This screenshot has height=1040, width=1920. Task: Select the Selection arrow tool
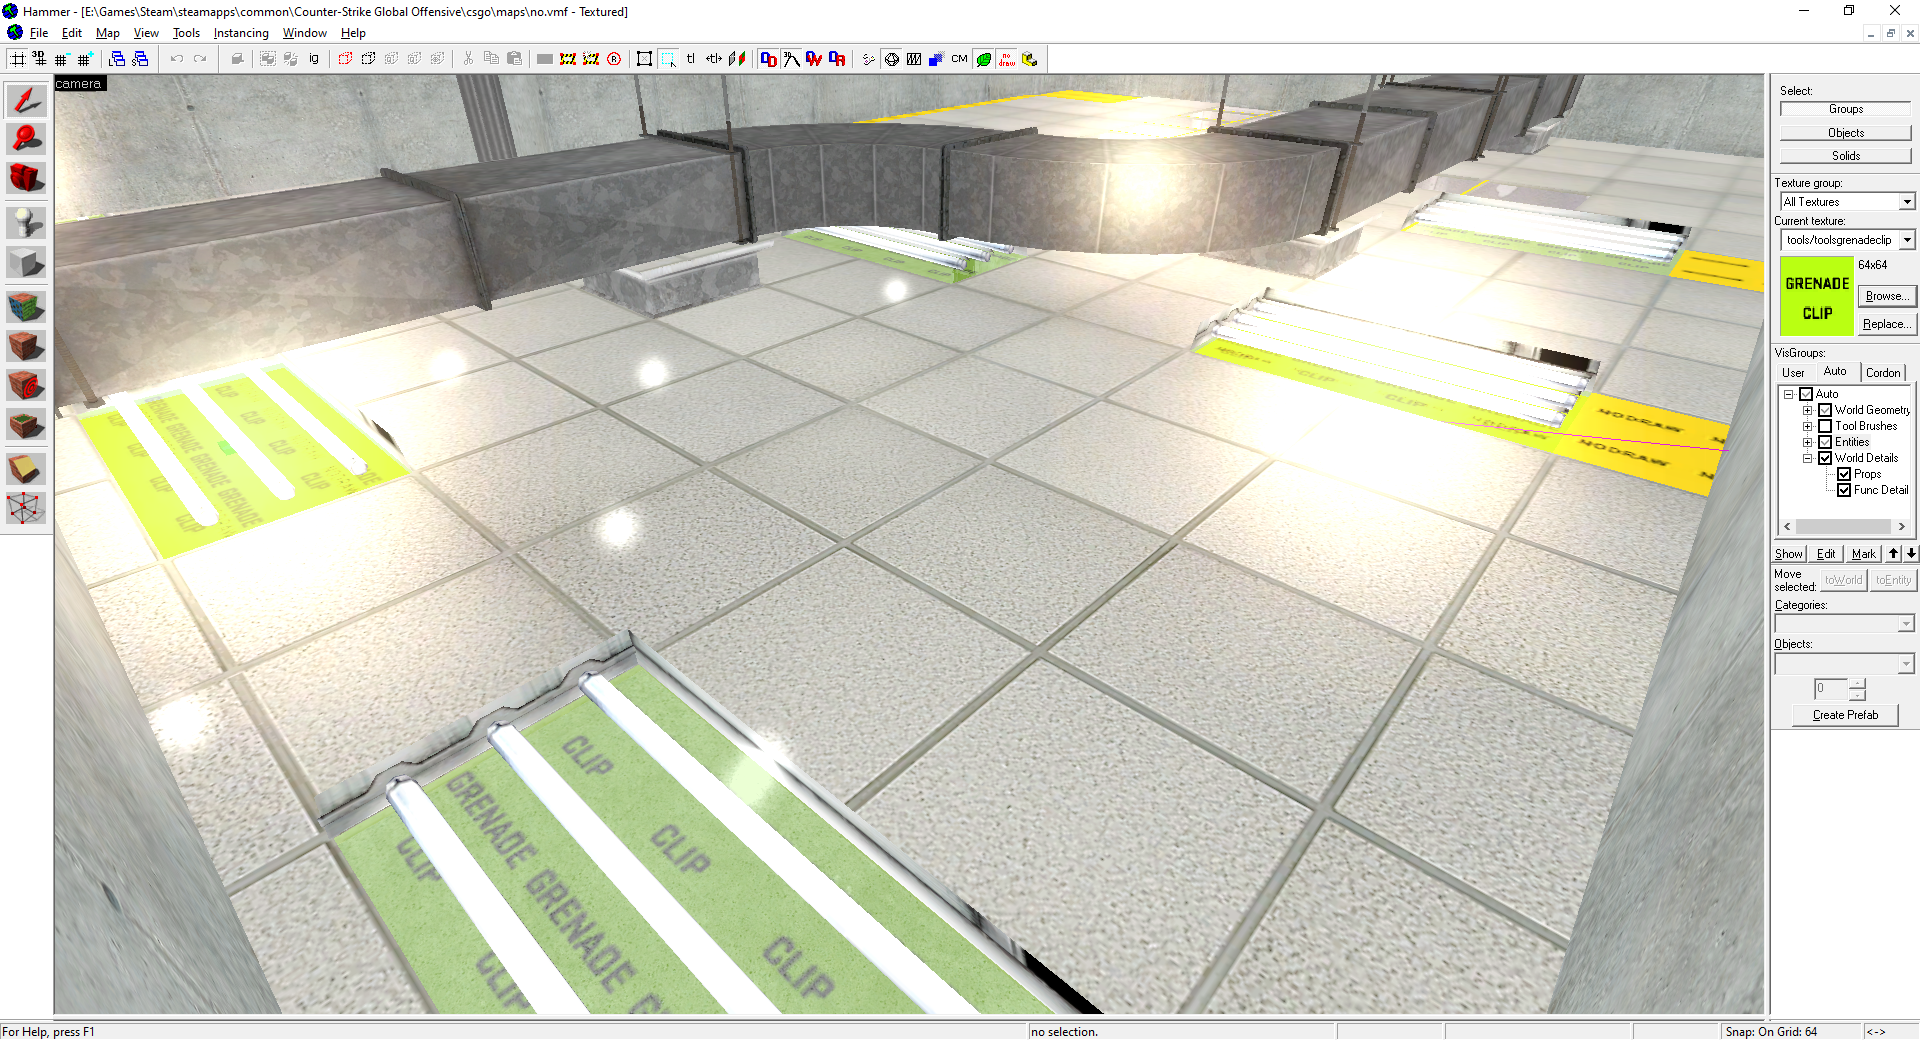26,100
